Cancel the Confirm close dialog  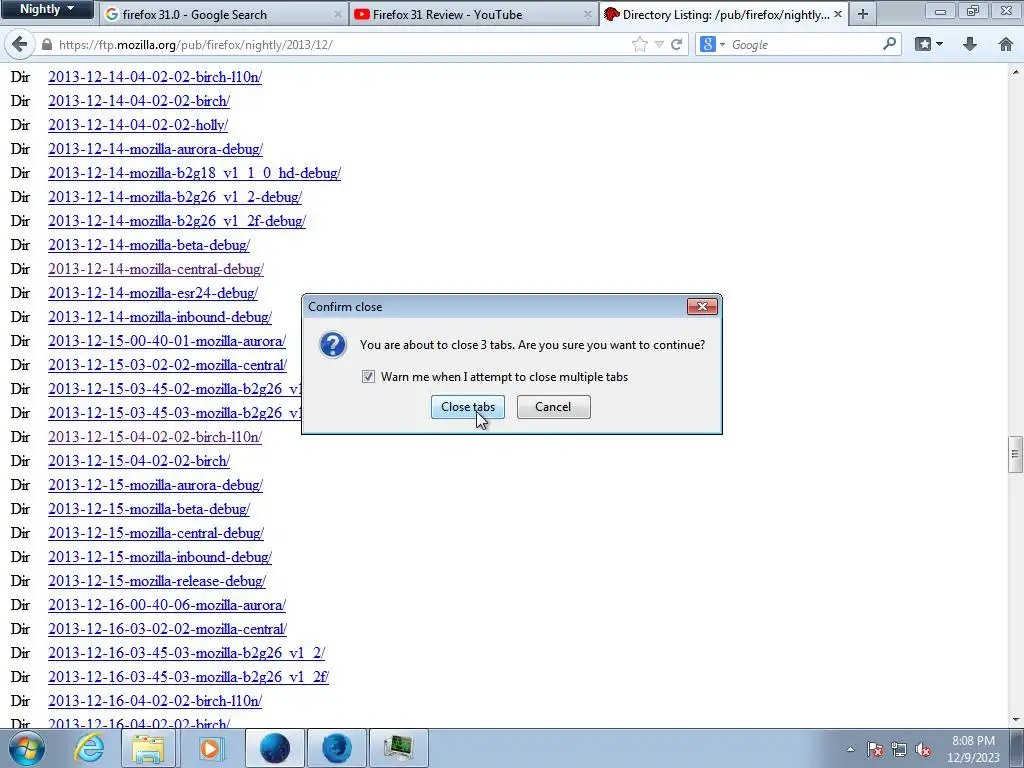[553, 407]
